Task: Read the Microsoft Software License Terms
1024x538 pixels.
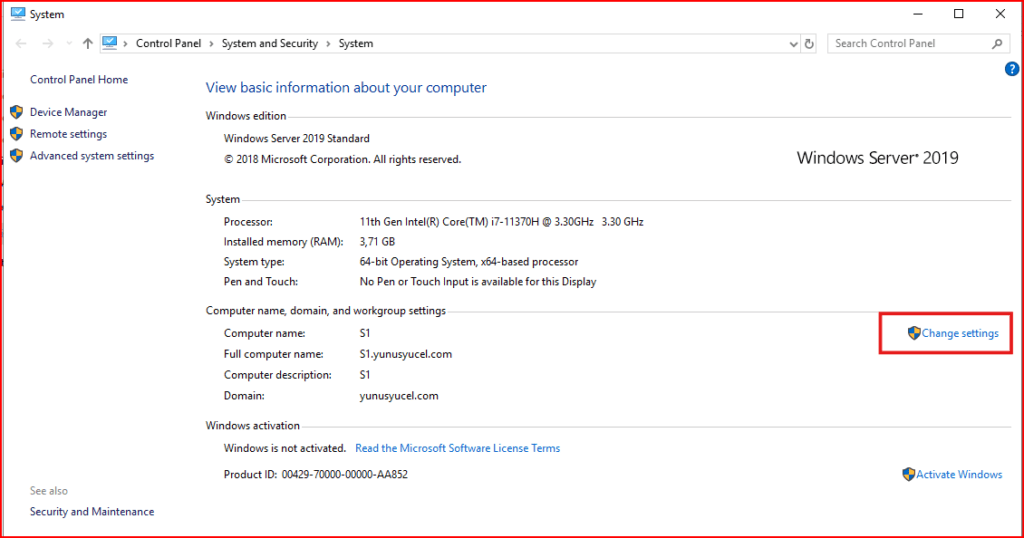Action: (x=457, y=449)
